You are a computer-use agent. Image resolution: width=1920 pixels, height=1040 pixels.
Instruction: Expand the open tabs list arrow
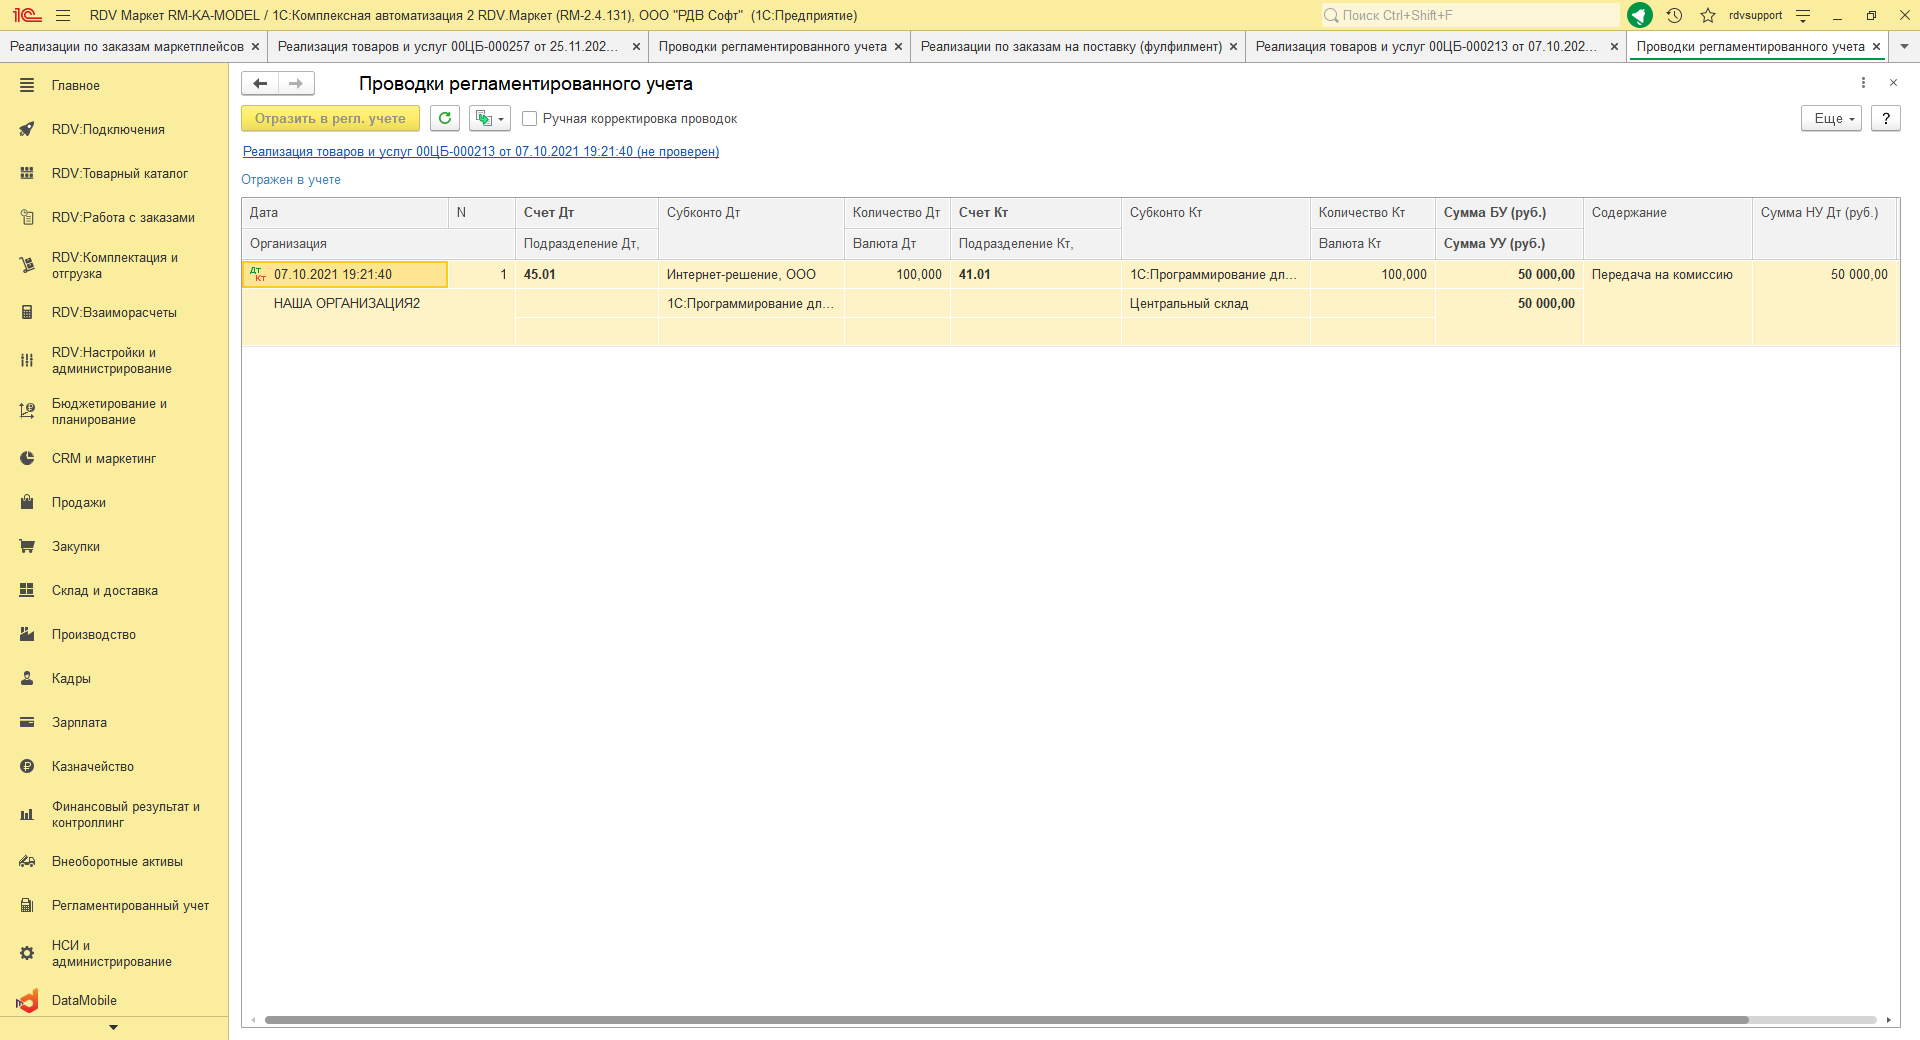coord(1904,46)
